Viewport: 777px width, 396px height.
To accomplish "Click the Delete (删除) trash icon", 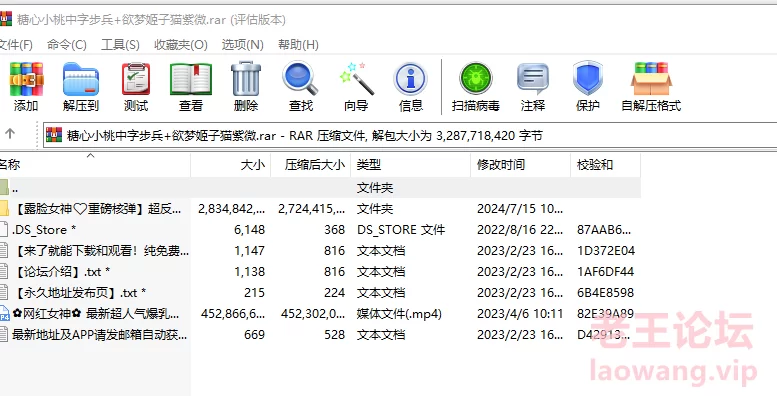I will pyautogui.click(x=246, y=78).
